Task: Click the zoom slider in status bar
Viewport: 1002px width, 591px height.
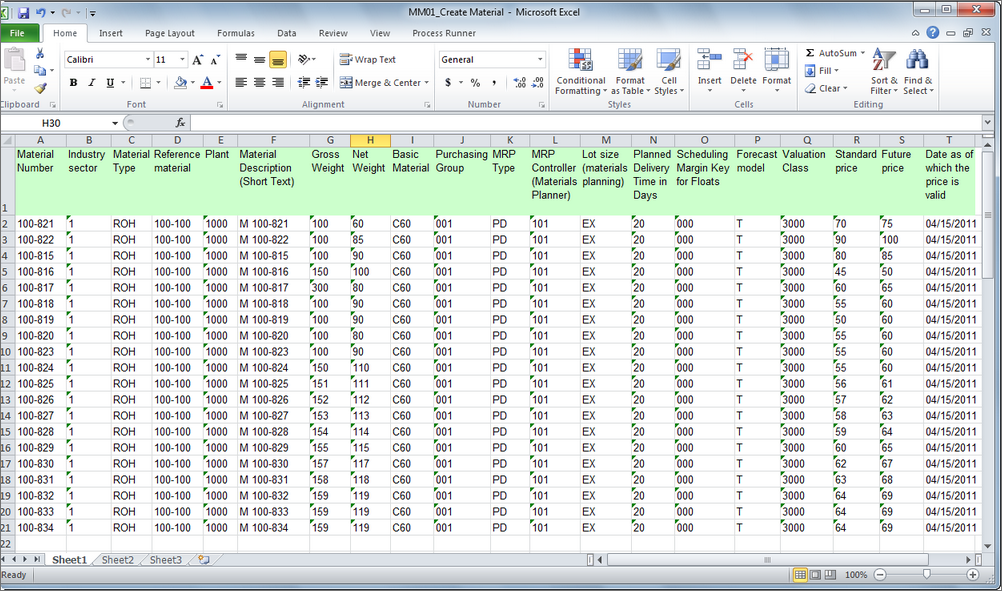Action: pyautogui.click(x=926, y=575)
